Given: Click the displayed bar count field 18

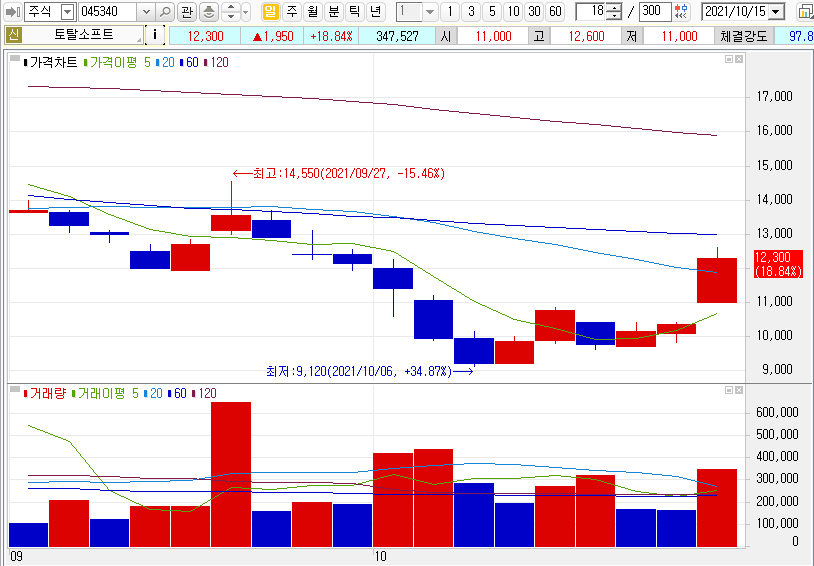Looking at the screenshot, I should (x=591, y=11).
